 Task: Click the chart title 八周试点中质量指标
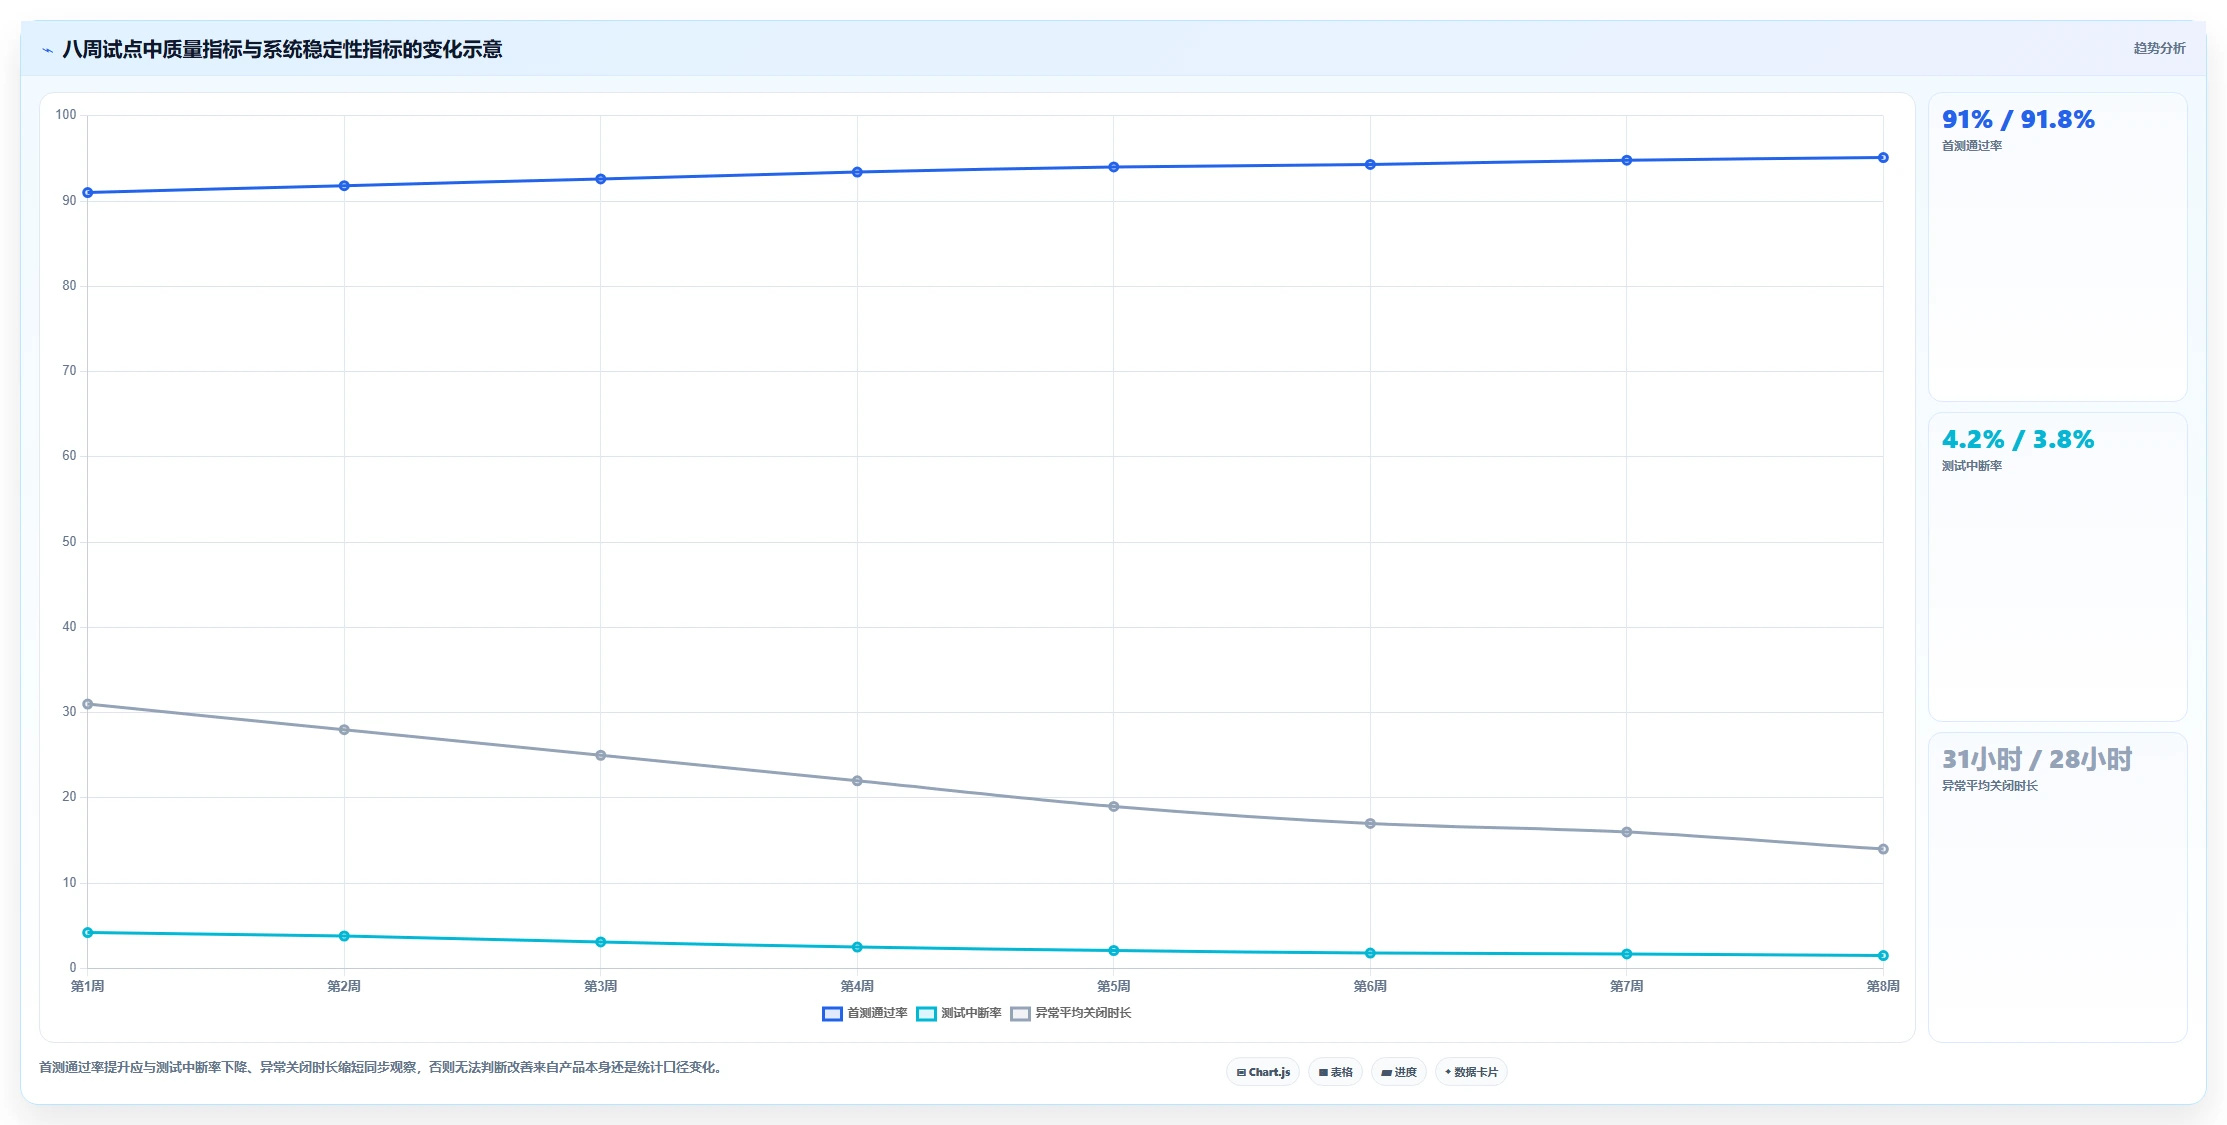point(282,50)
